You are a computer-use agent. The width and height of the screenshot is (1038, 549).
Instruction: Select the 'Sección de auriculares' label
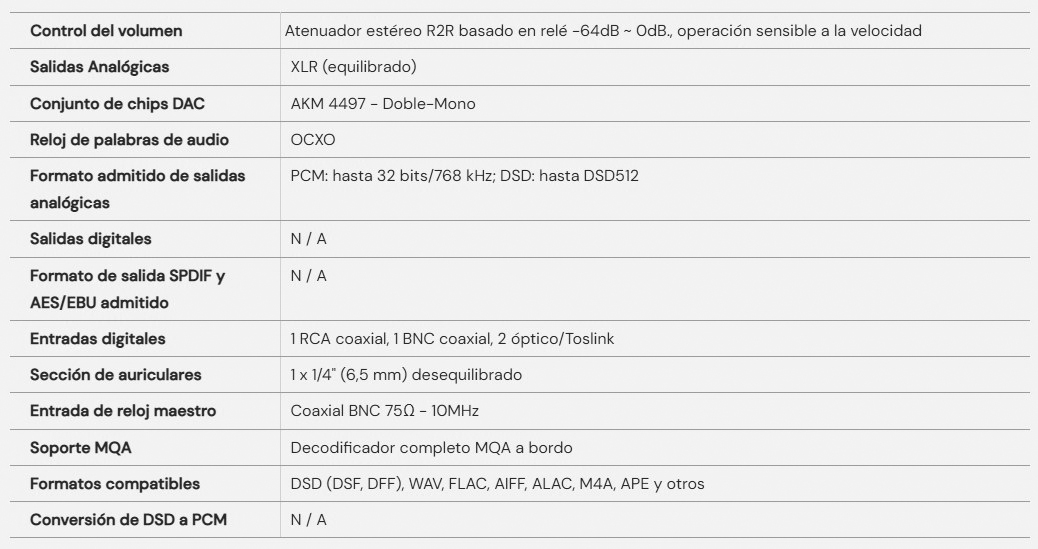(x=115, y=375)
